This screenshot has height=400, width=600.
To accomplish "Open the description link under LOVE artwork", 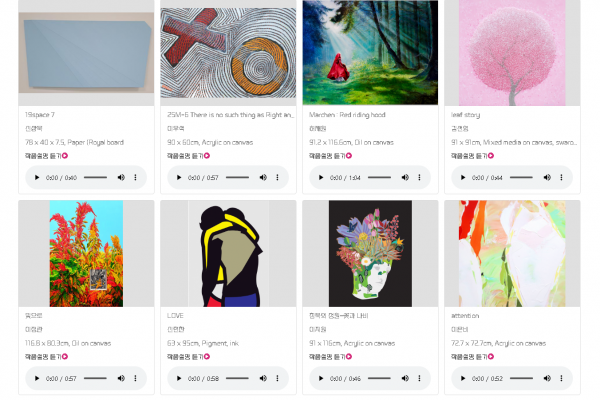I will click(x=188, y=357).
